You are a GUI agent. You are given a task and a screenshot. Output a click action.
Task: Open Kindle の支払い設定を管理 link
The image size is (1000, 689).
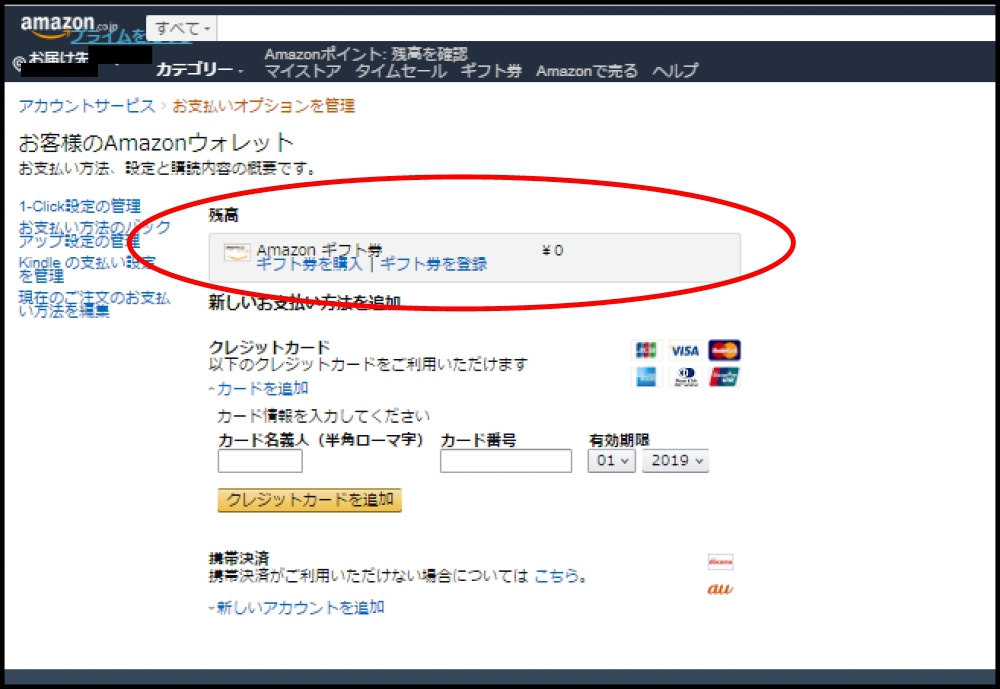click(x=87, y=269)
